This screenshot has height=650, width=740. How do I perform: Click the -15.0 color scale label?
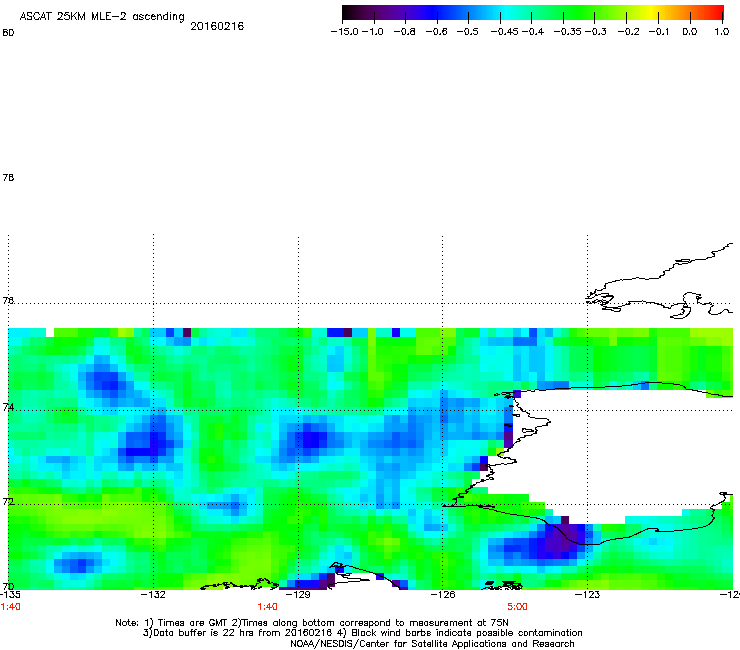pyautogui.click(x=345, y=32)
